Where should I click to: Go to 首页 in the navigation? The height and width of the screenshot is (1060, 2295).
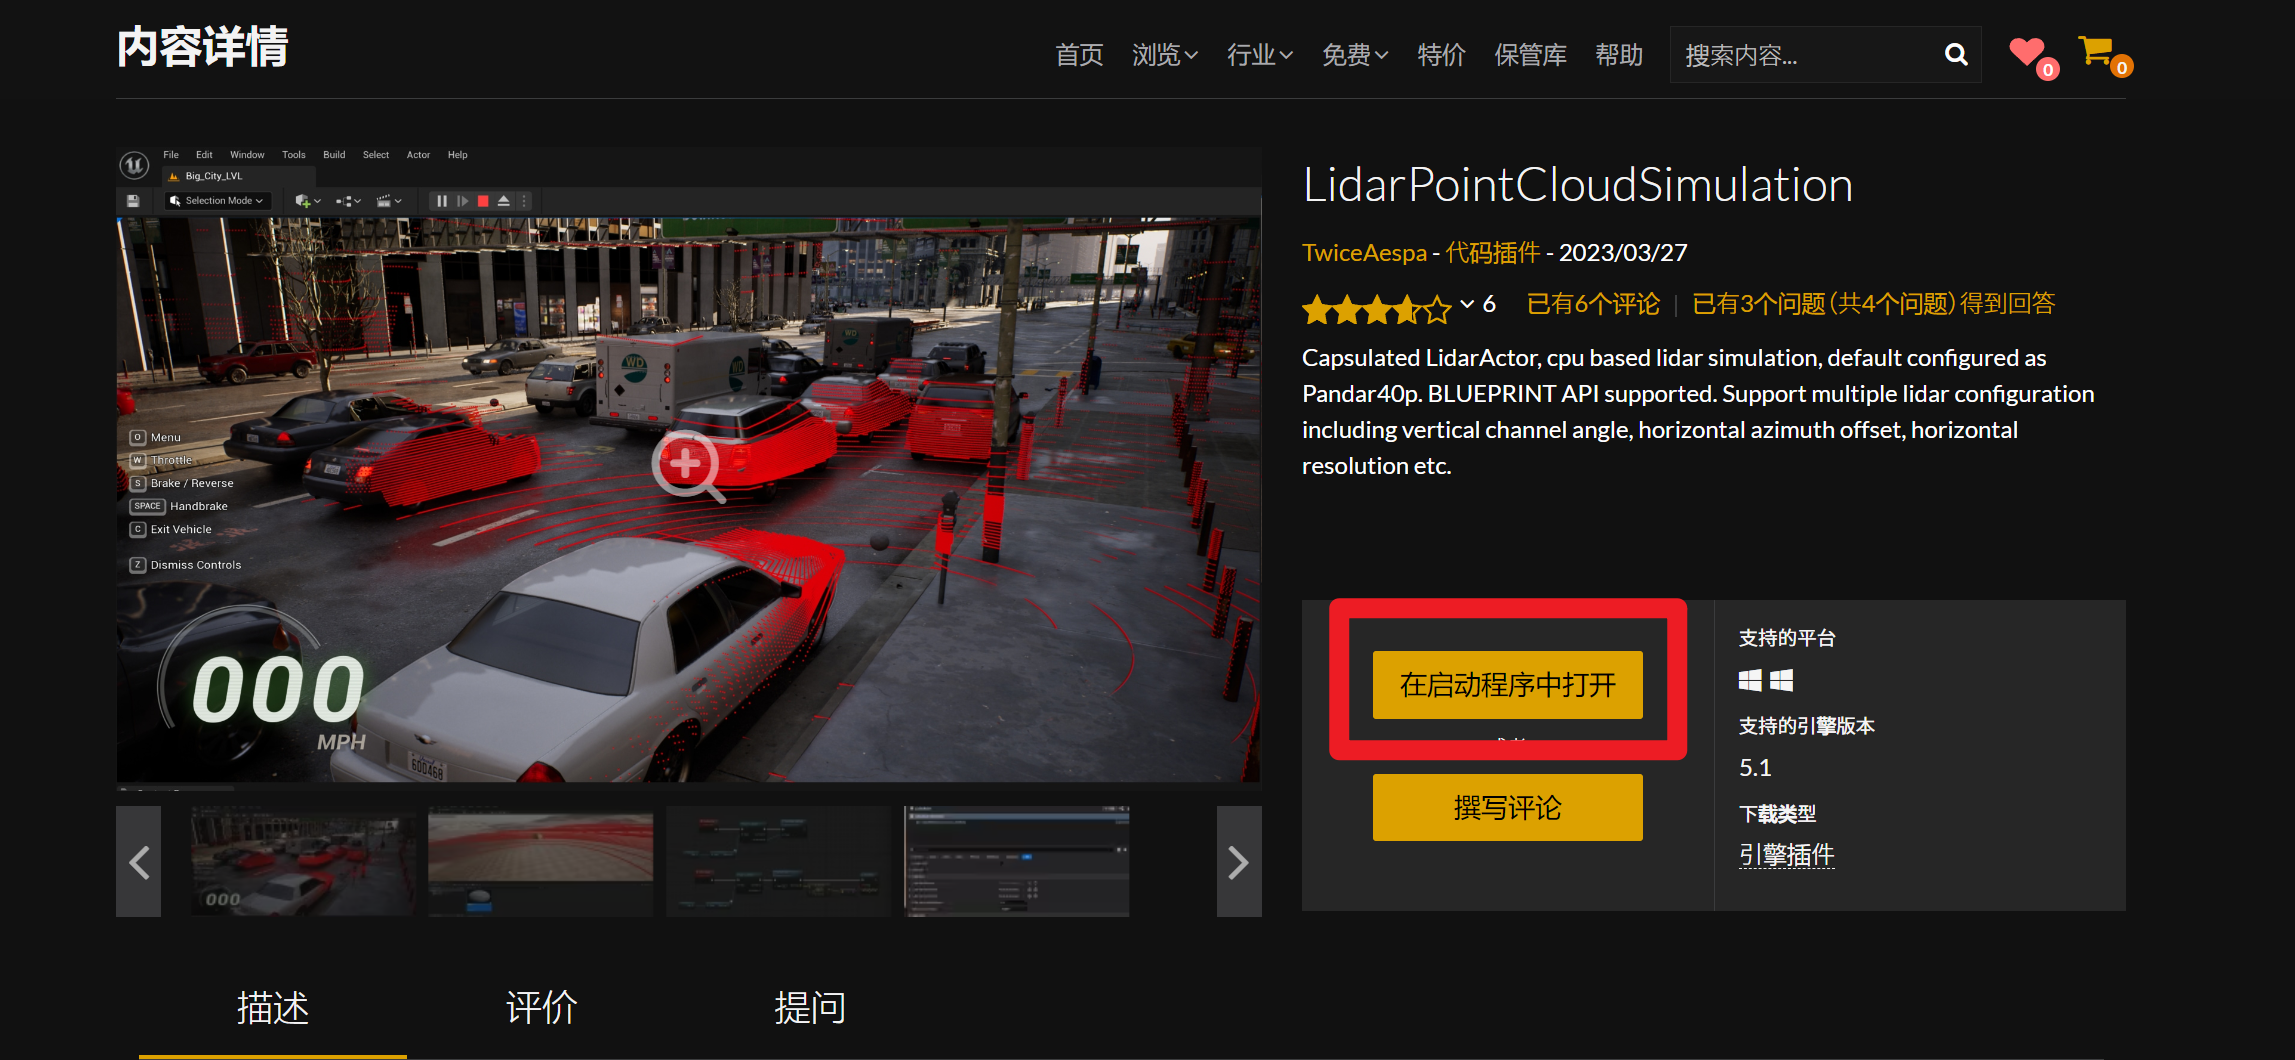(1079, 55)
